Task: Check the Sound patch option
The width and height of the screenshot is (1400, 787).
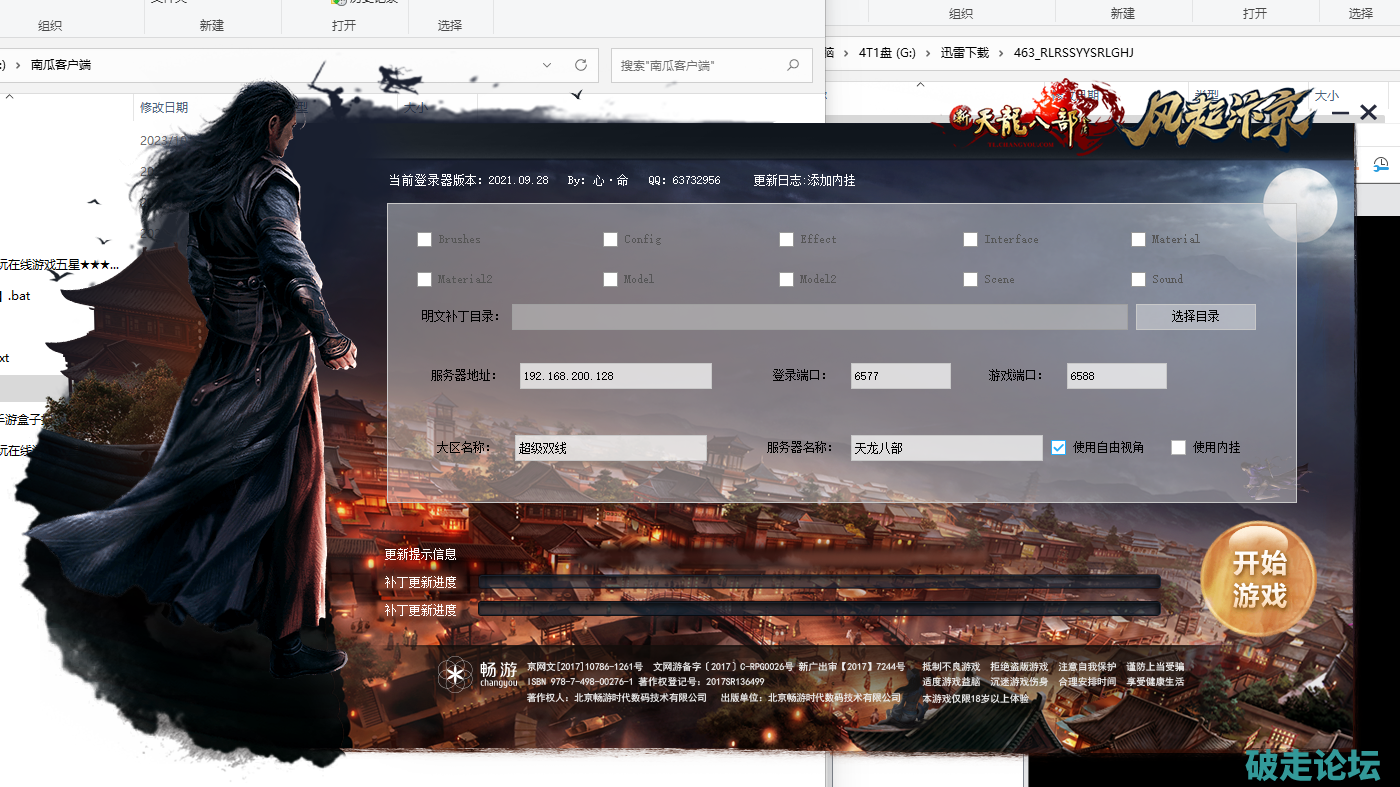Action: tap(1138, 280)
